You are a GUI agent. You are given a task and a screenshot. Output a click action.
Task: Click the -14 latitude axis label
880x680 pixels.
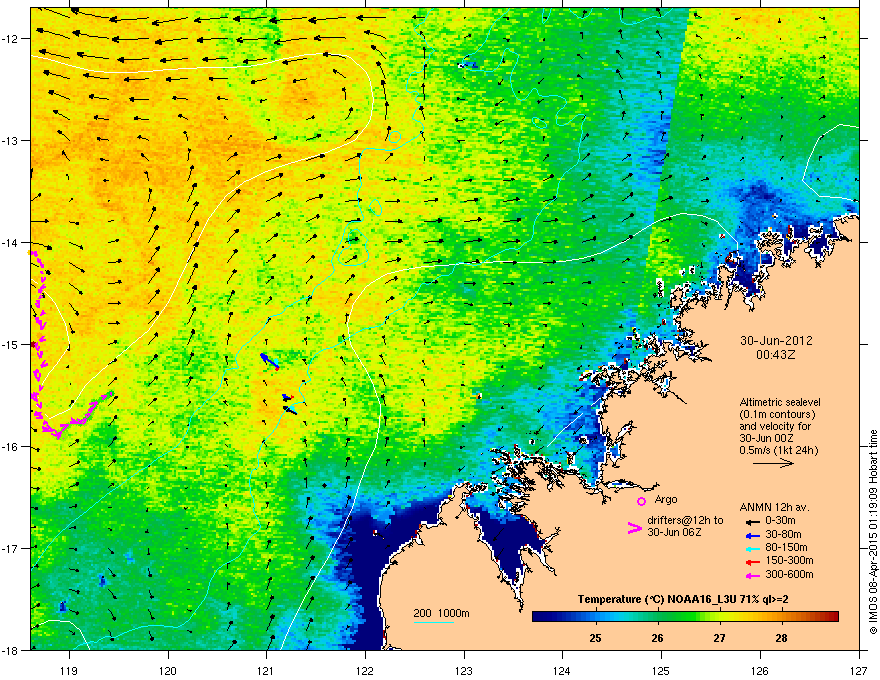click(10, 242)
